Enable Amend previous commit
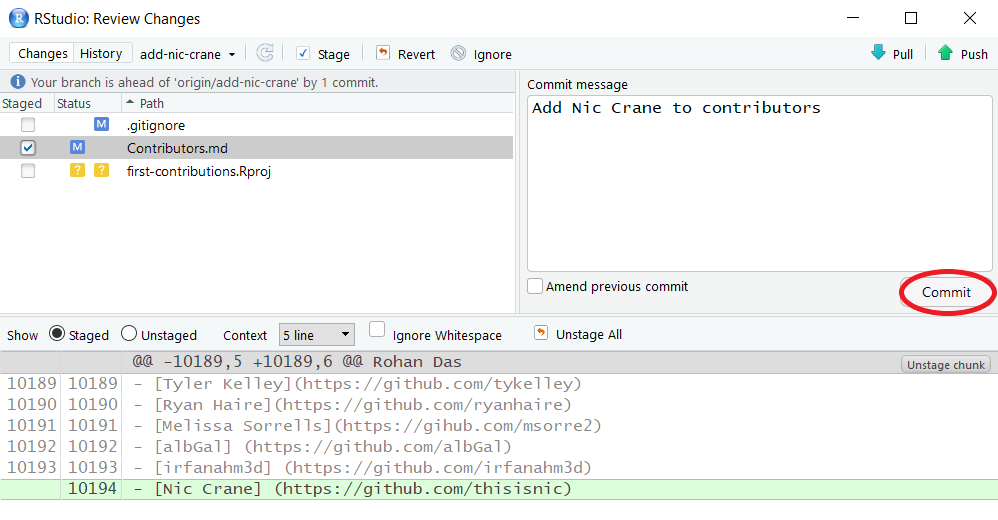Screen dimensions: 998x520 [x=535, y=286]
